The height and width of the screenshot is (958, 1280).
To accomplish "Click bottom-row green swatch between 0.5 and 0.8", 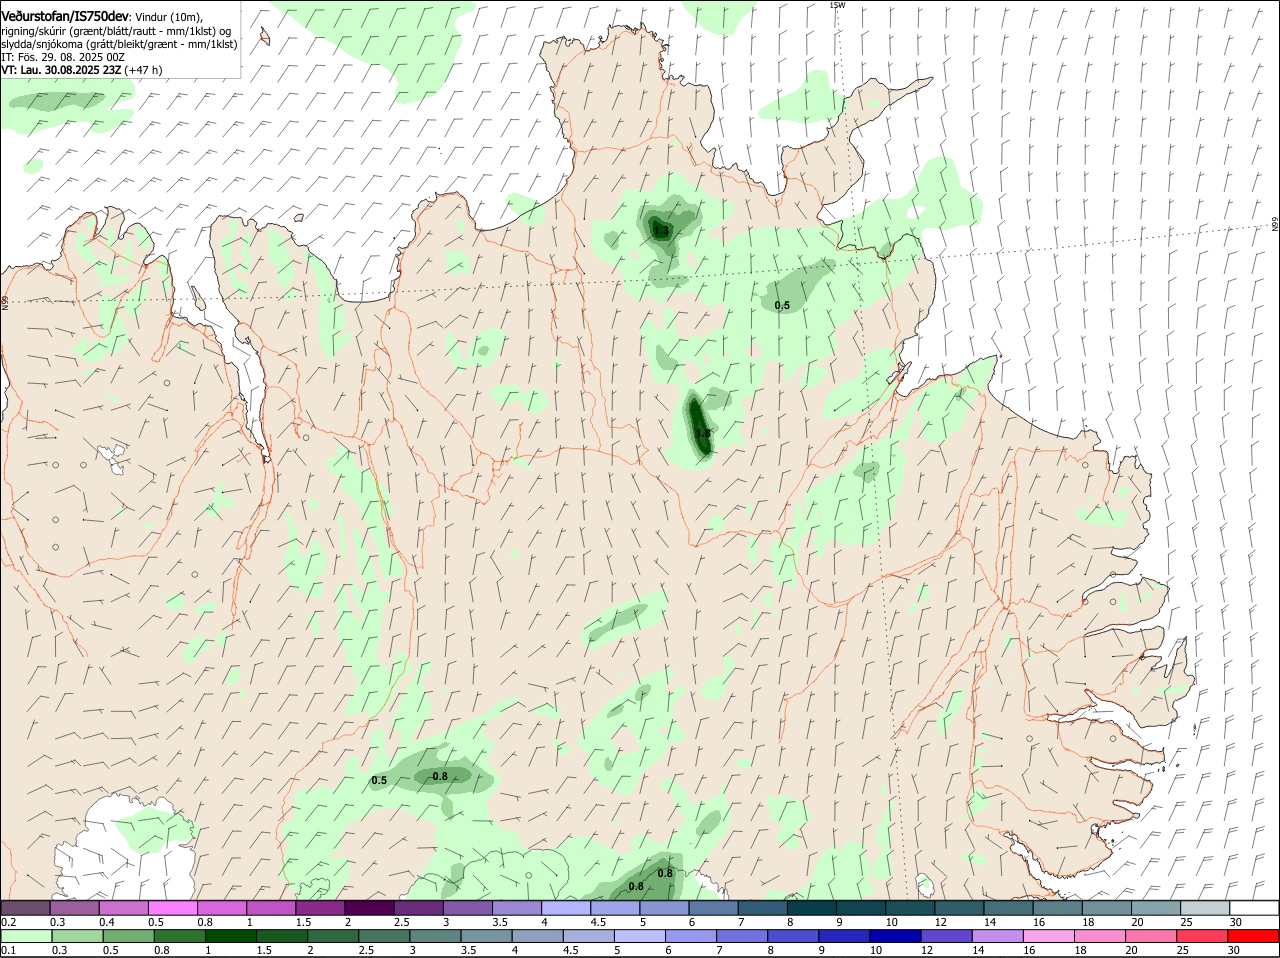I will coord(128,937).
